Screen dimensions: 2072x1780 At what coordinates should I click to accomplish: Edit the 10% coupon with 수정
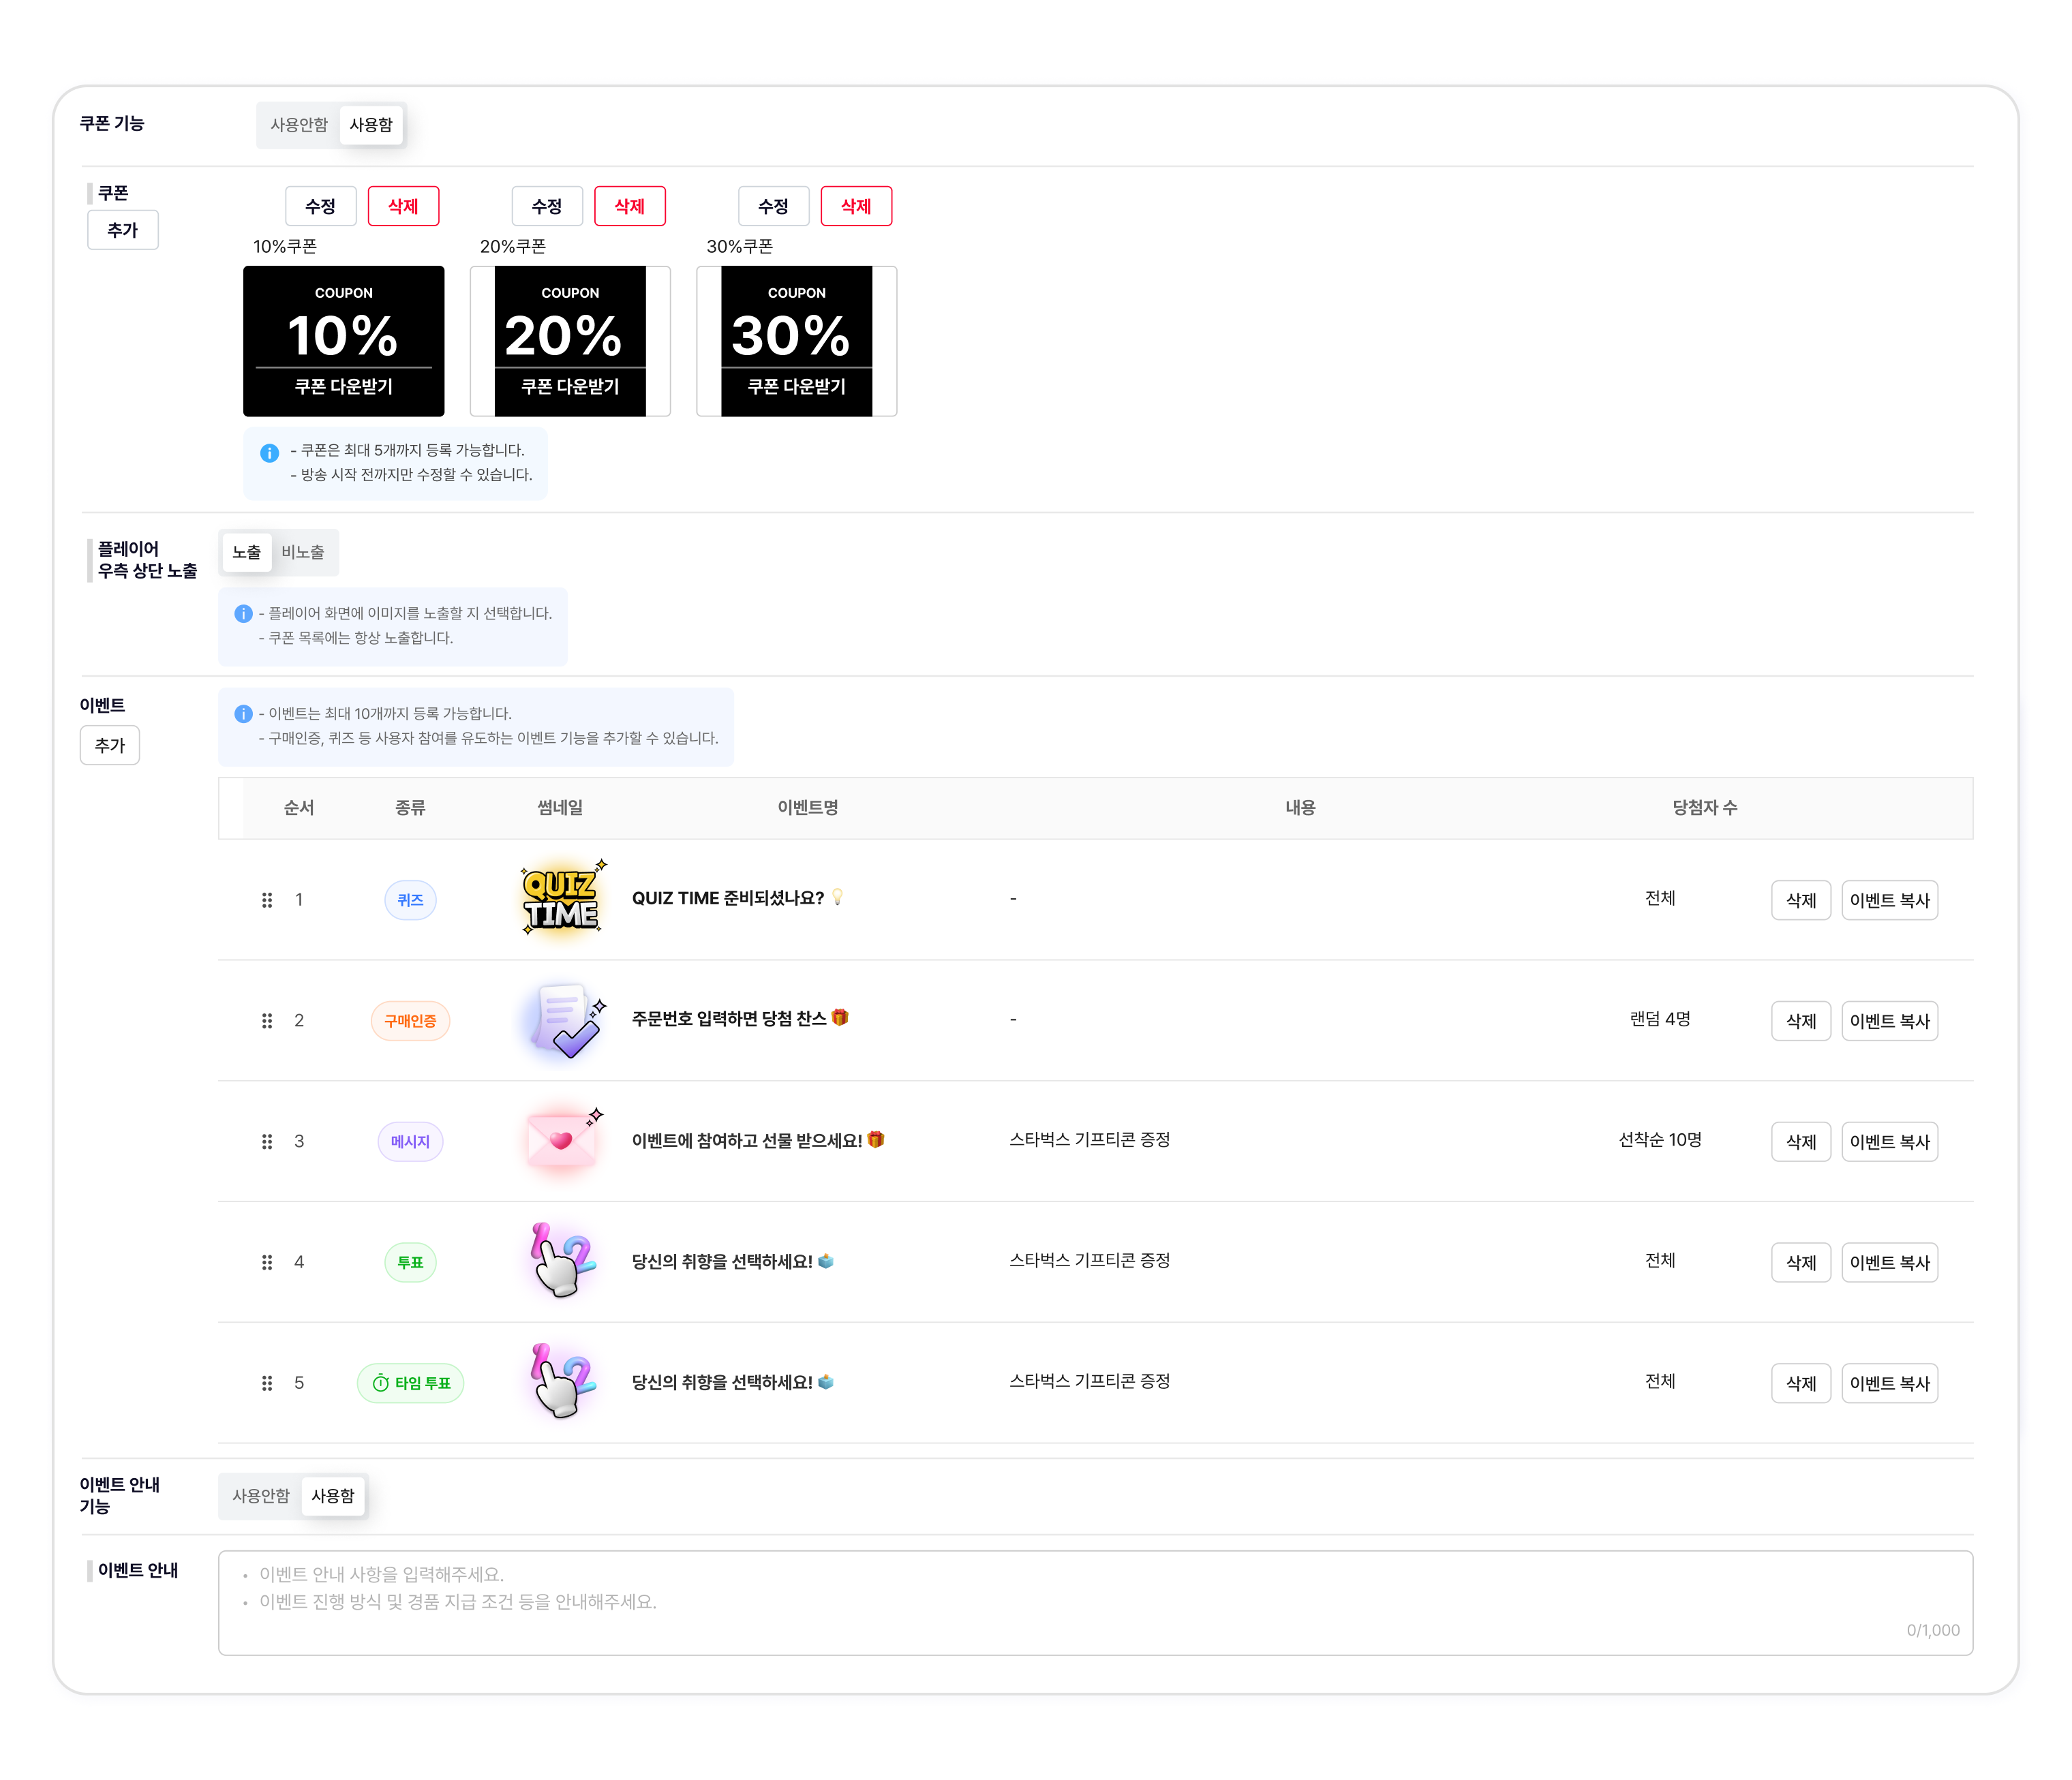pyautogui.click(x=320, y=206)
